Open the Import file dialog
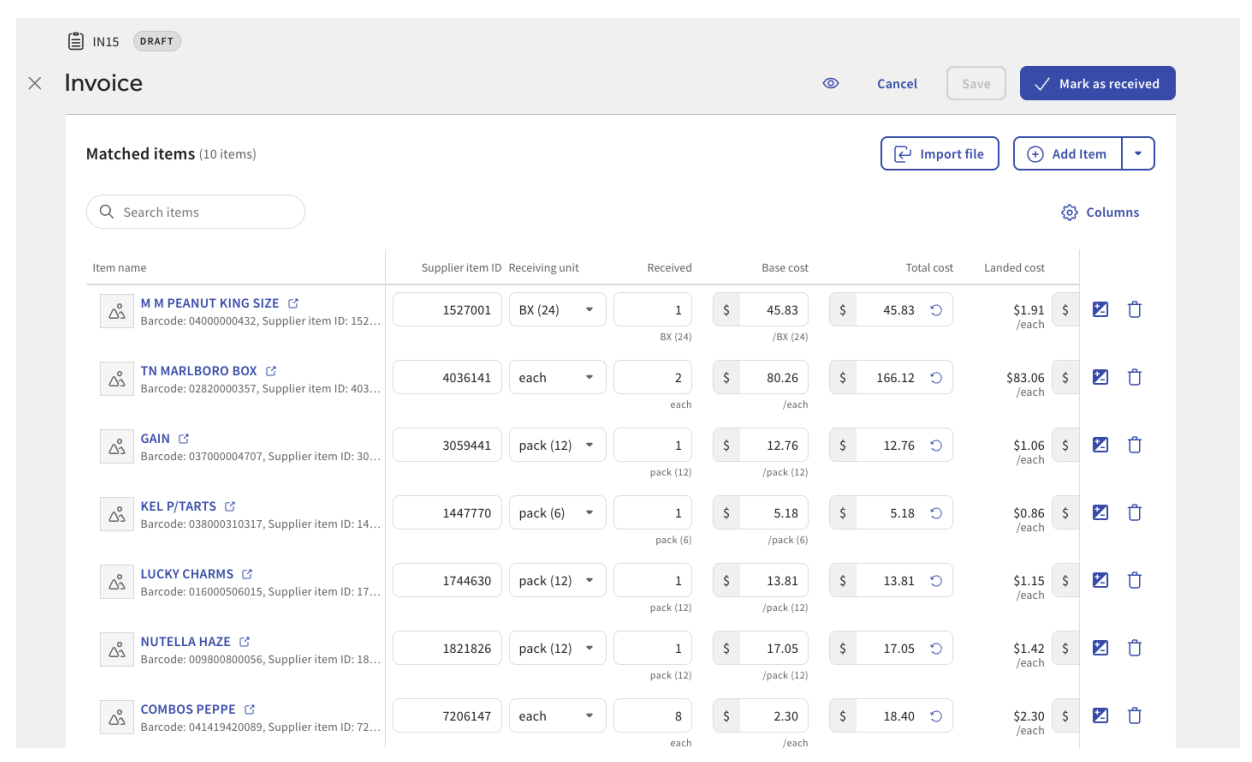 pos(939,154)
